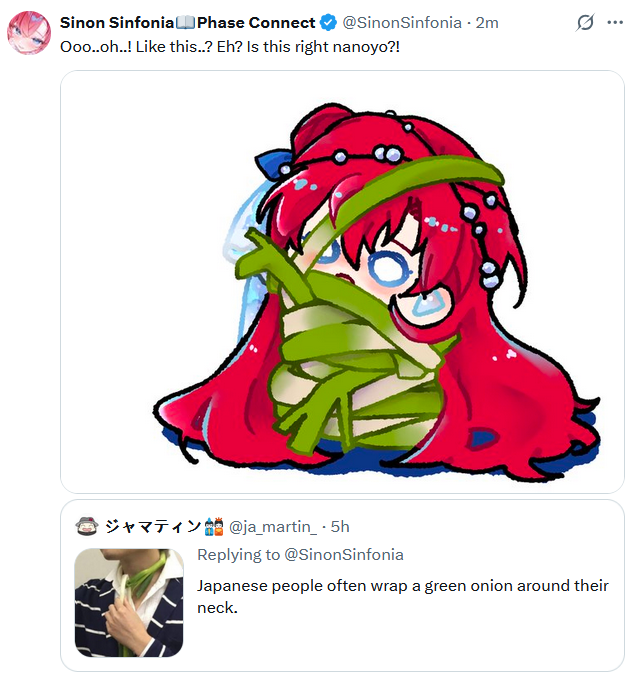
Task: Open Sinon Sinfonia's profile avatar
Action: click(29, 33)
